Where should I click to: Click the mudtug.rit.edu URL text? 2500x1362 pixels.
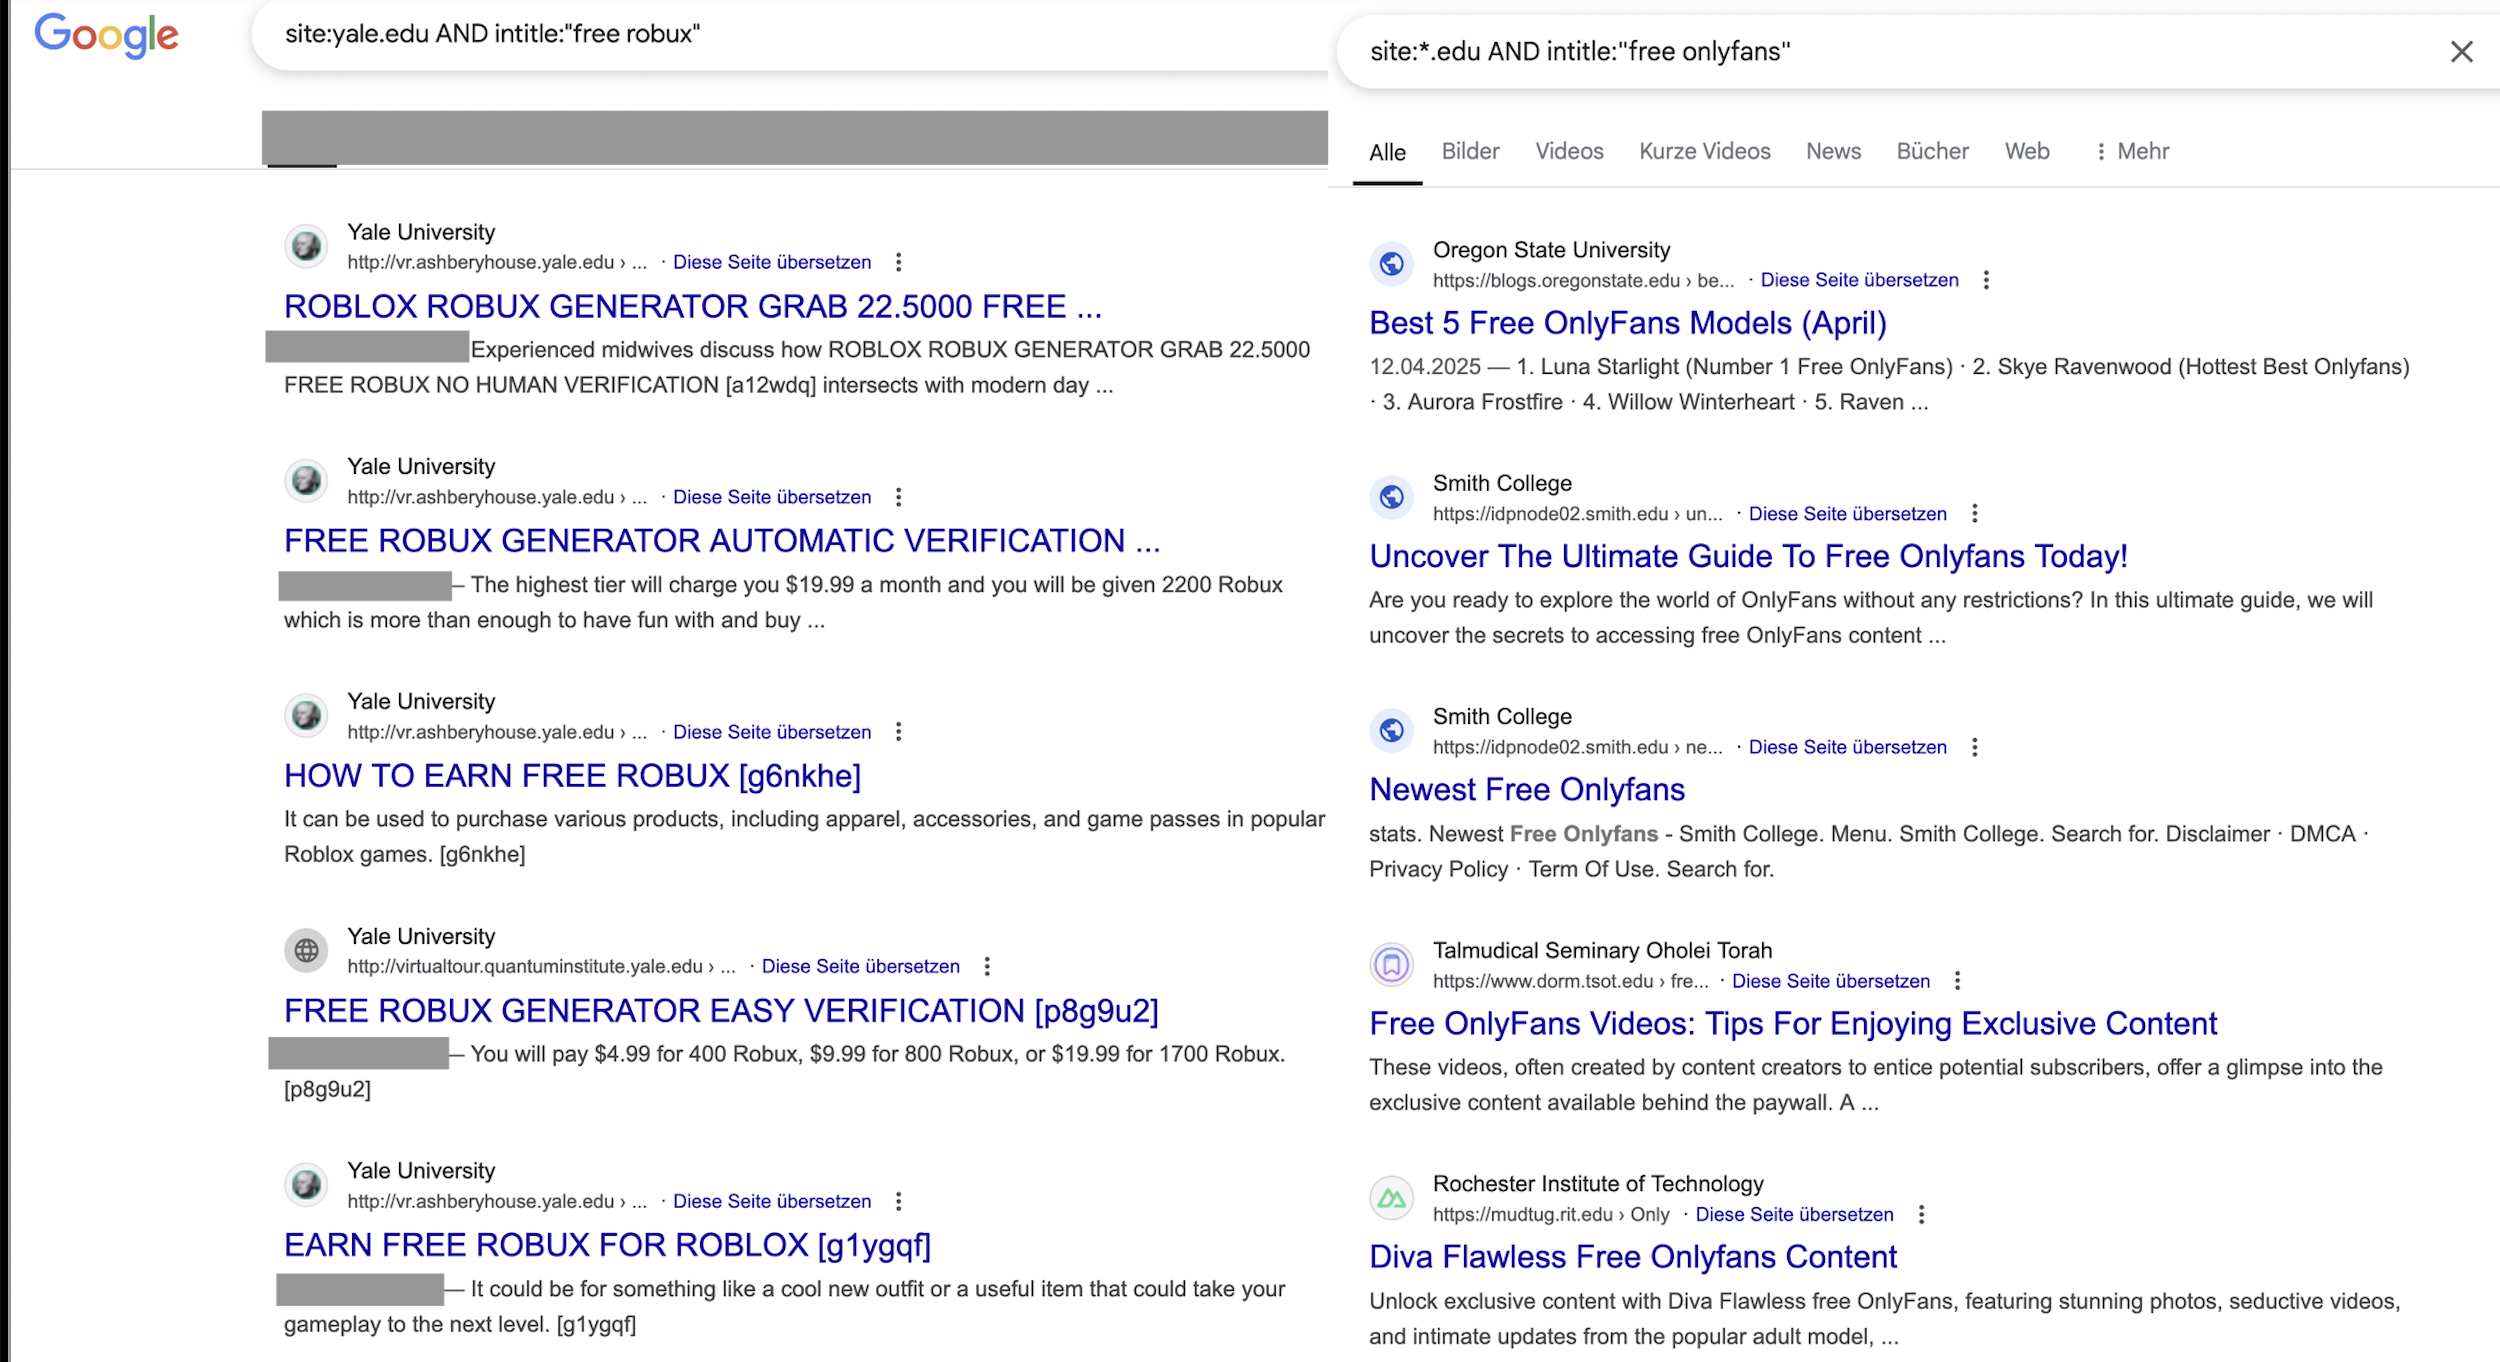1551,1214
